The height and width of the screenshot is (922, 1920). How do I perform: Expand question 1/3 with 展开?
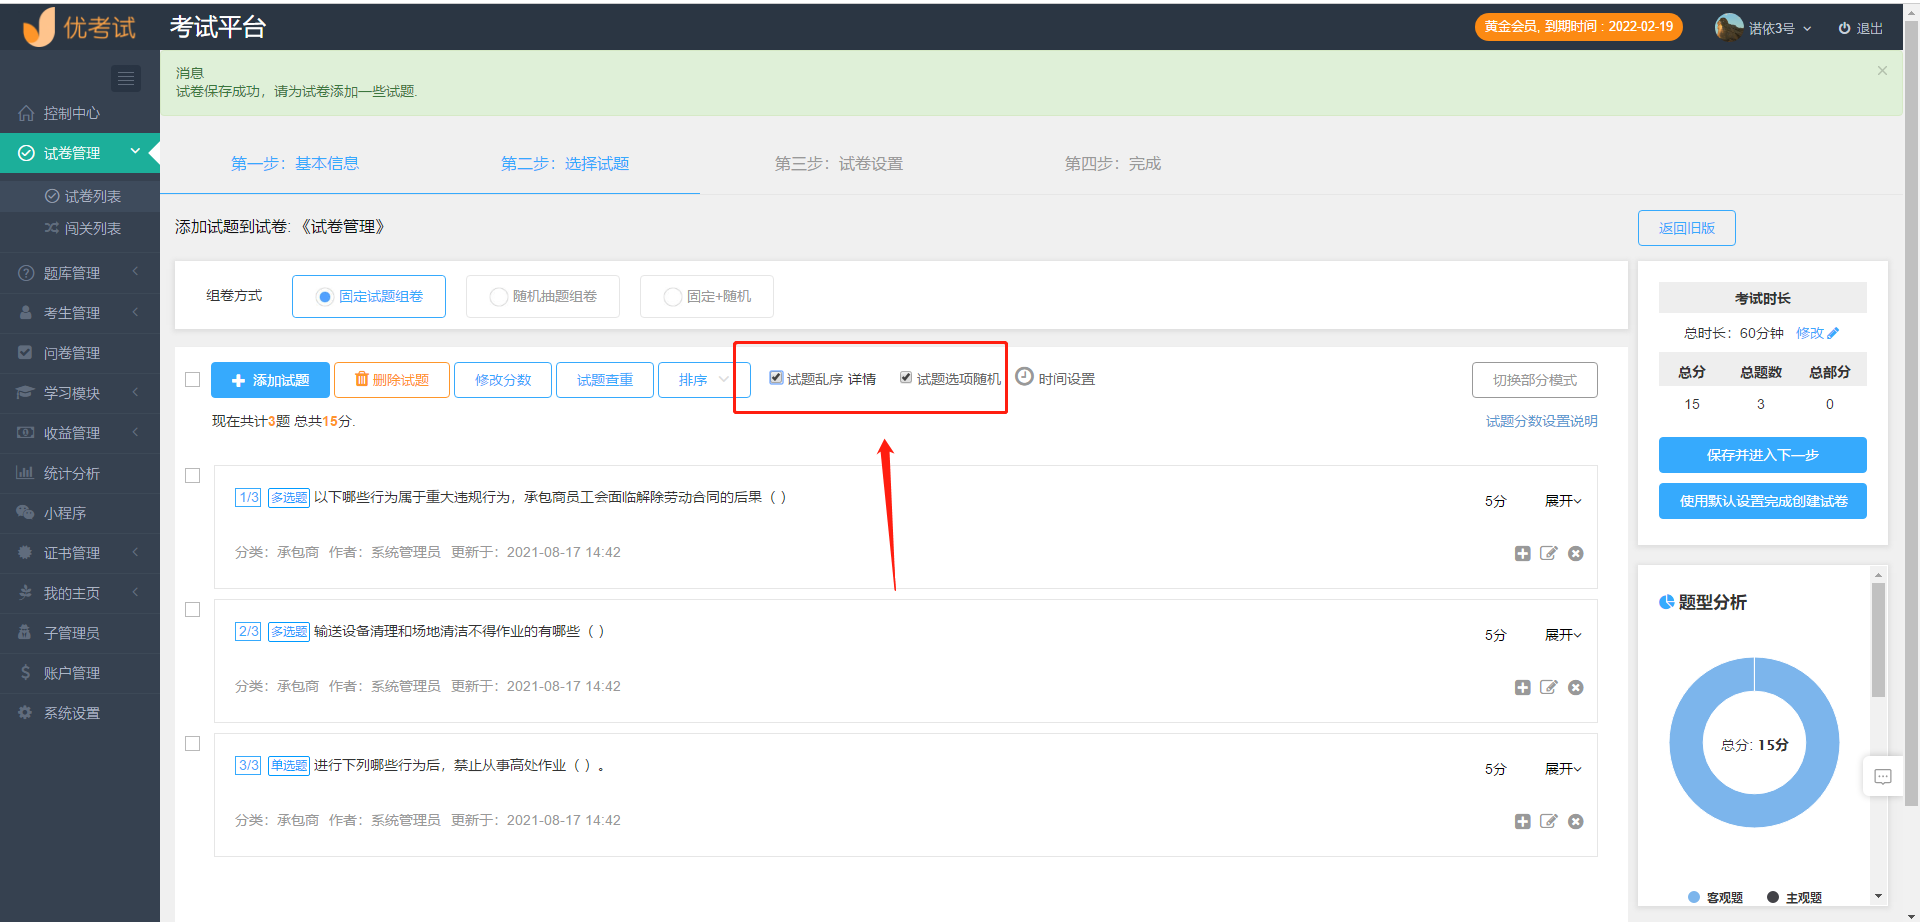(x=1562, y=501)
